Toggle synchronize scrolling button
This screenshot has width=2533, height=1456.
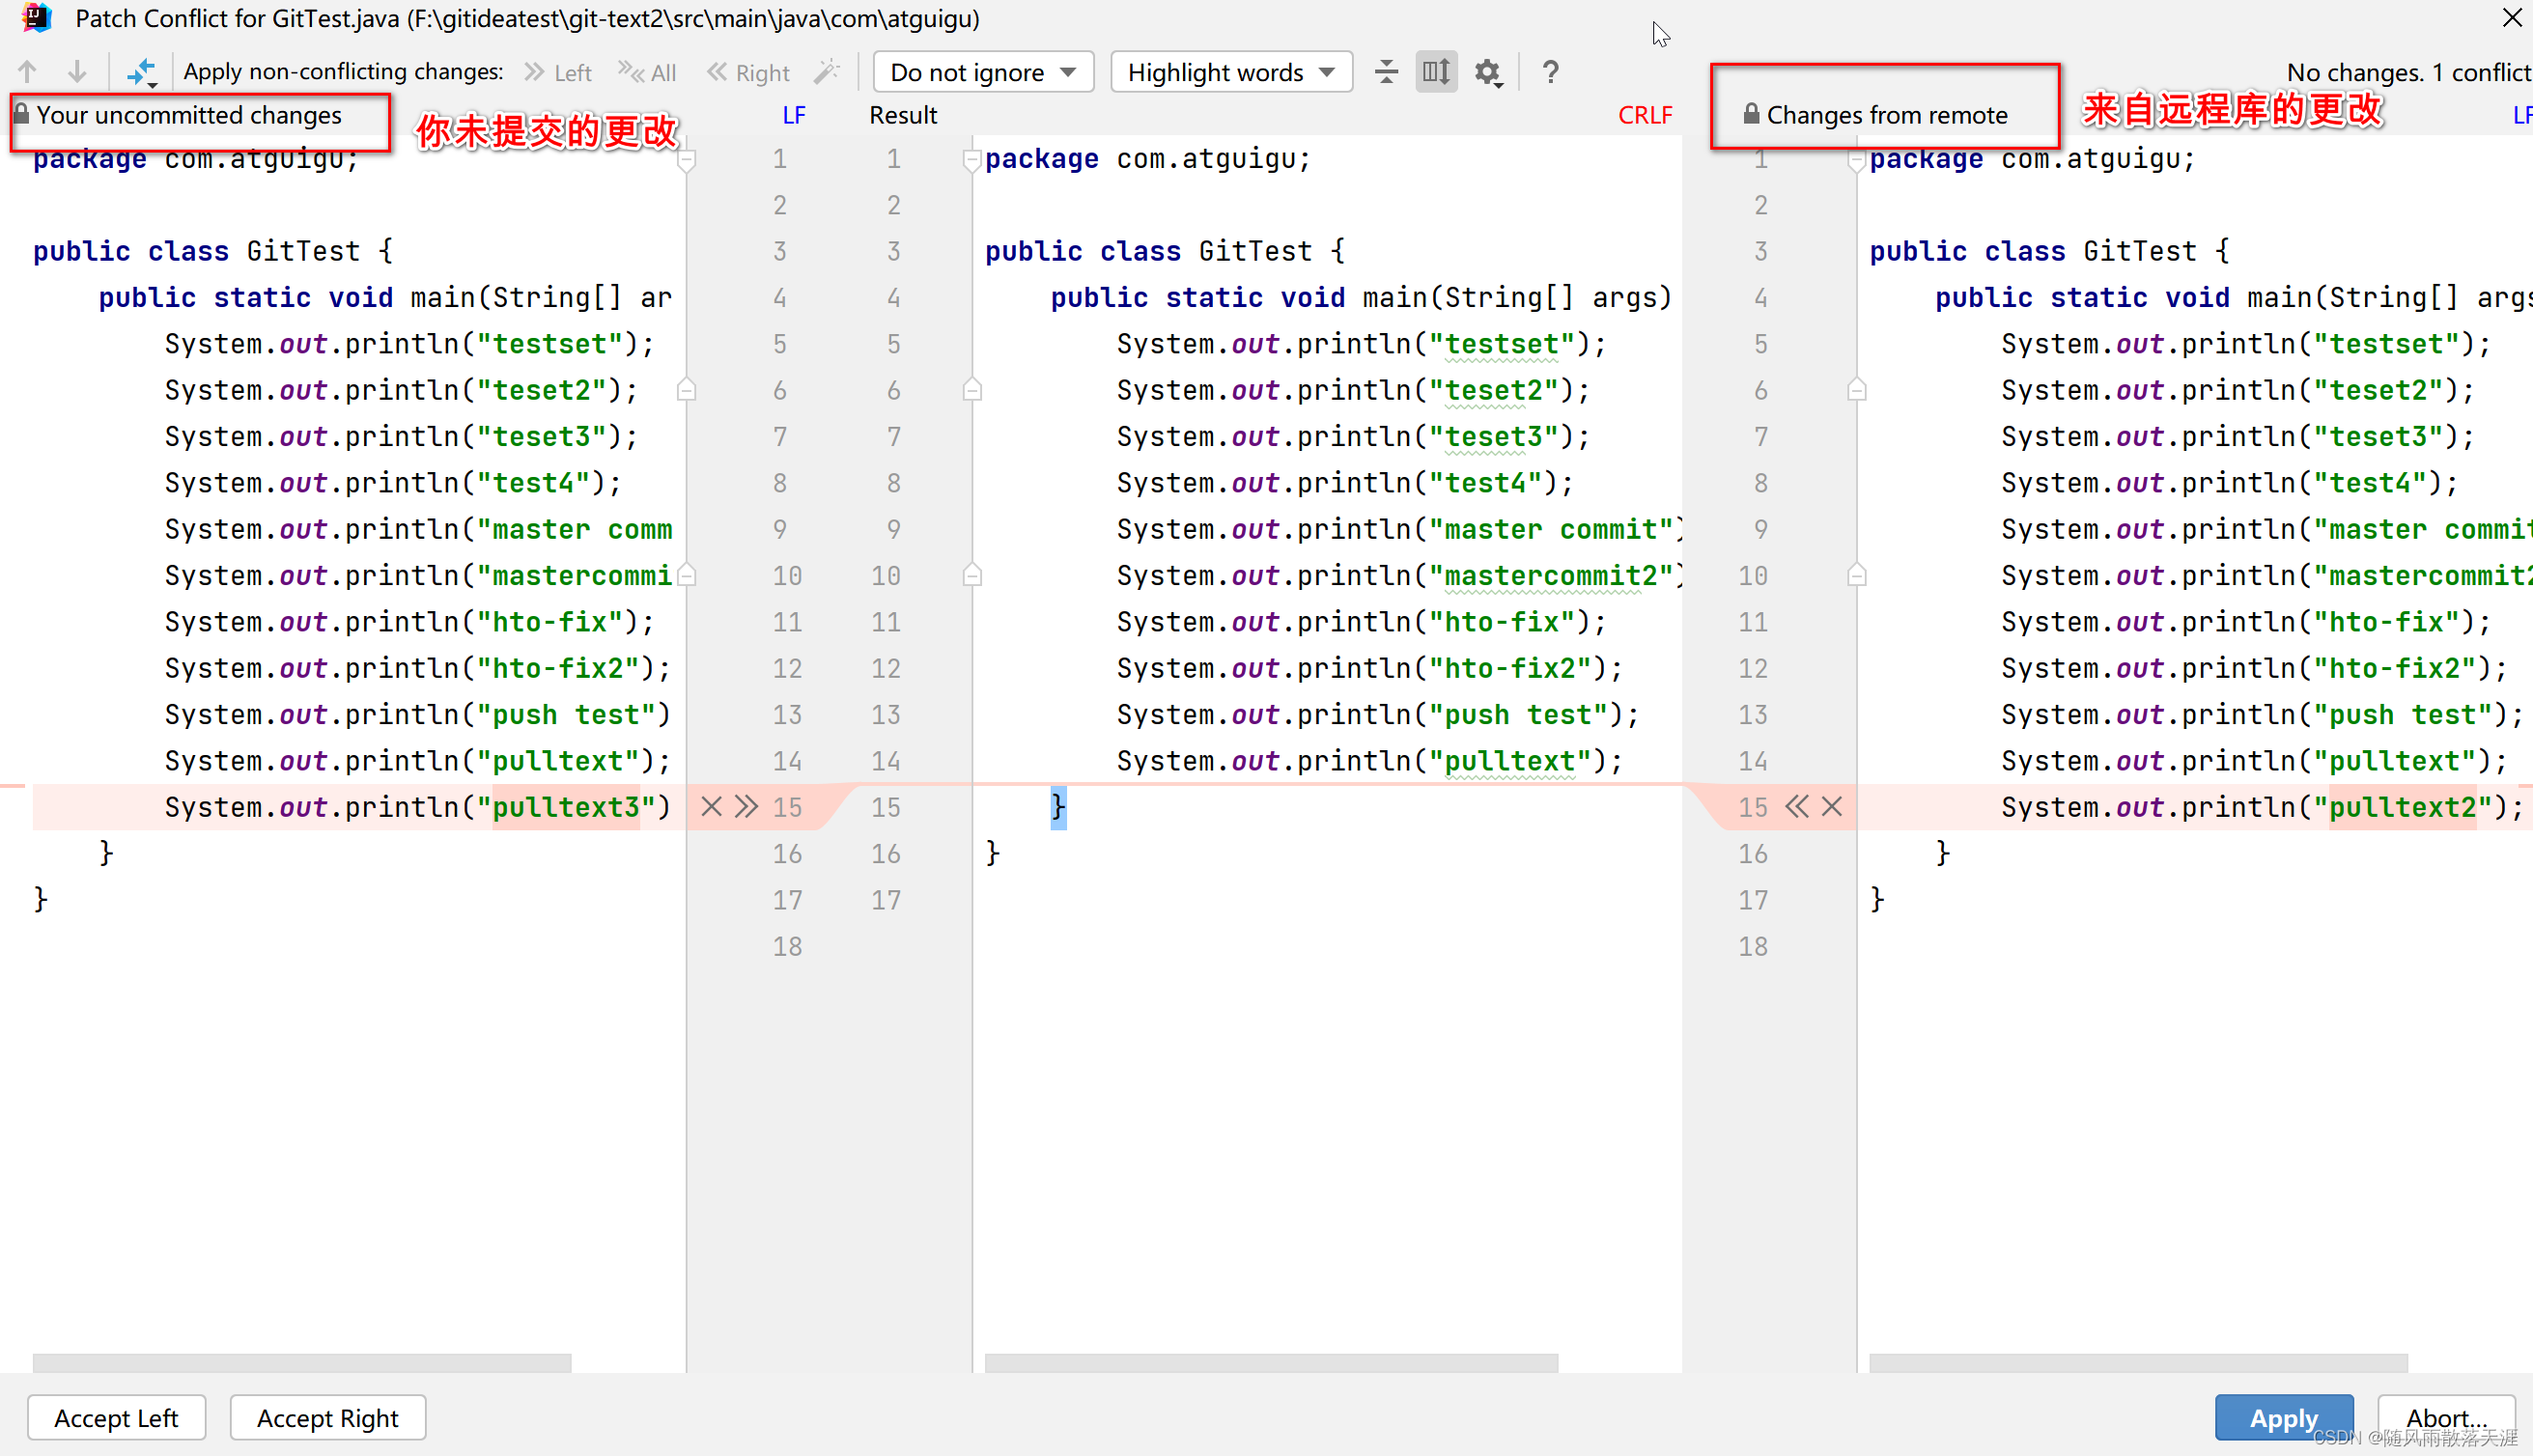click(1436, 72)
